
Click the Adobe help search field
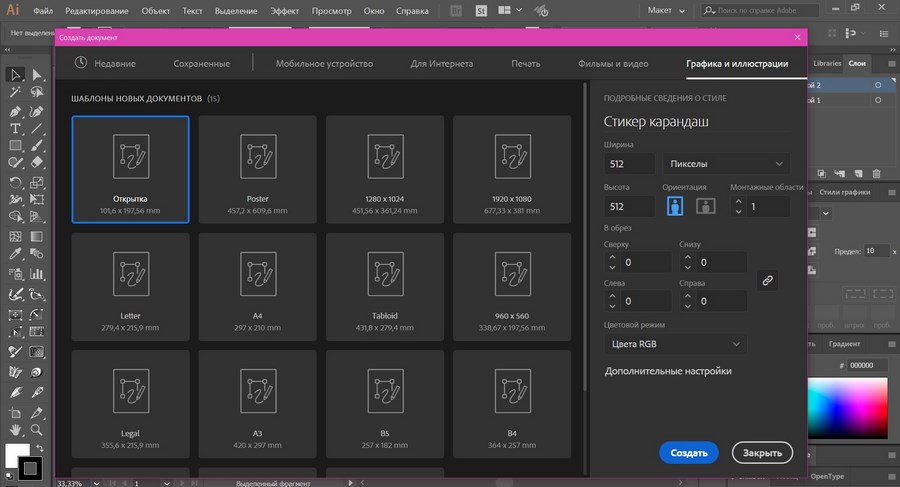point(761,10)
